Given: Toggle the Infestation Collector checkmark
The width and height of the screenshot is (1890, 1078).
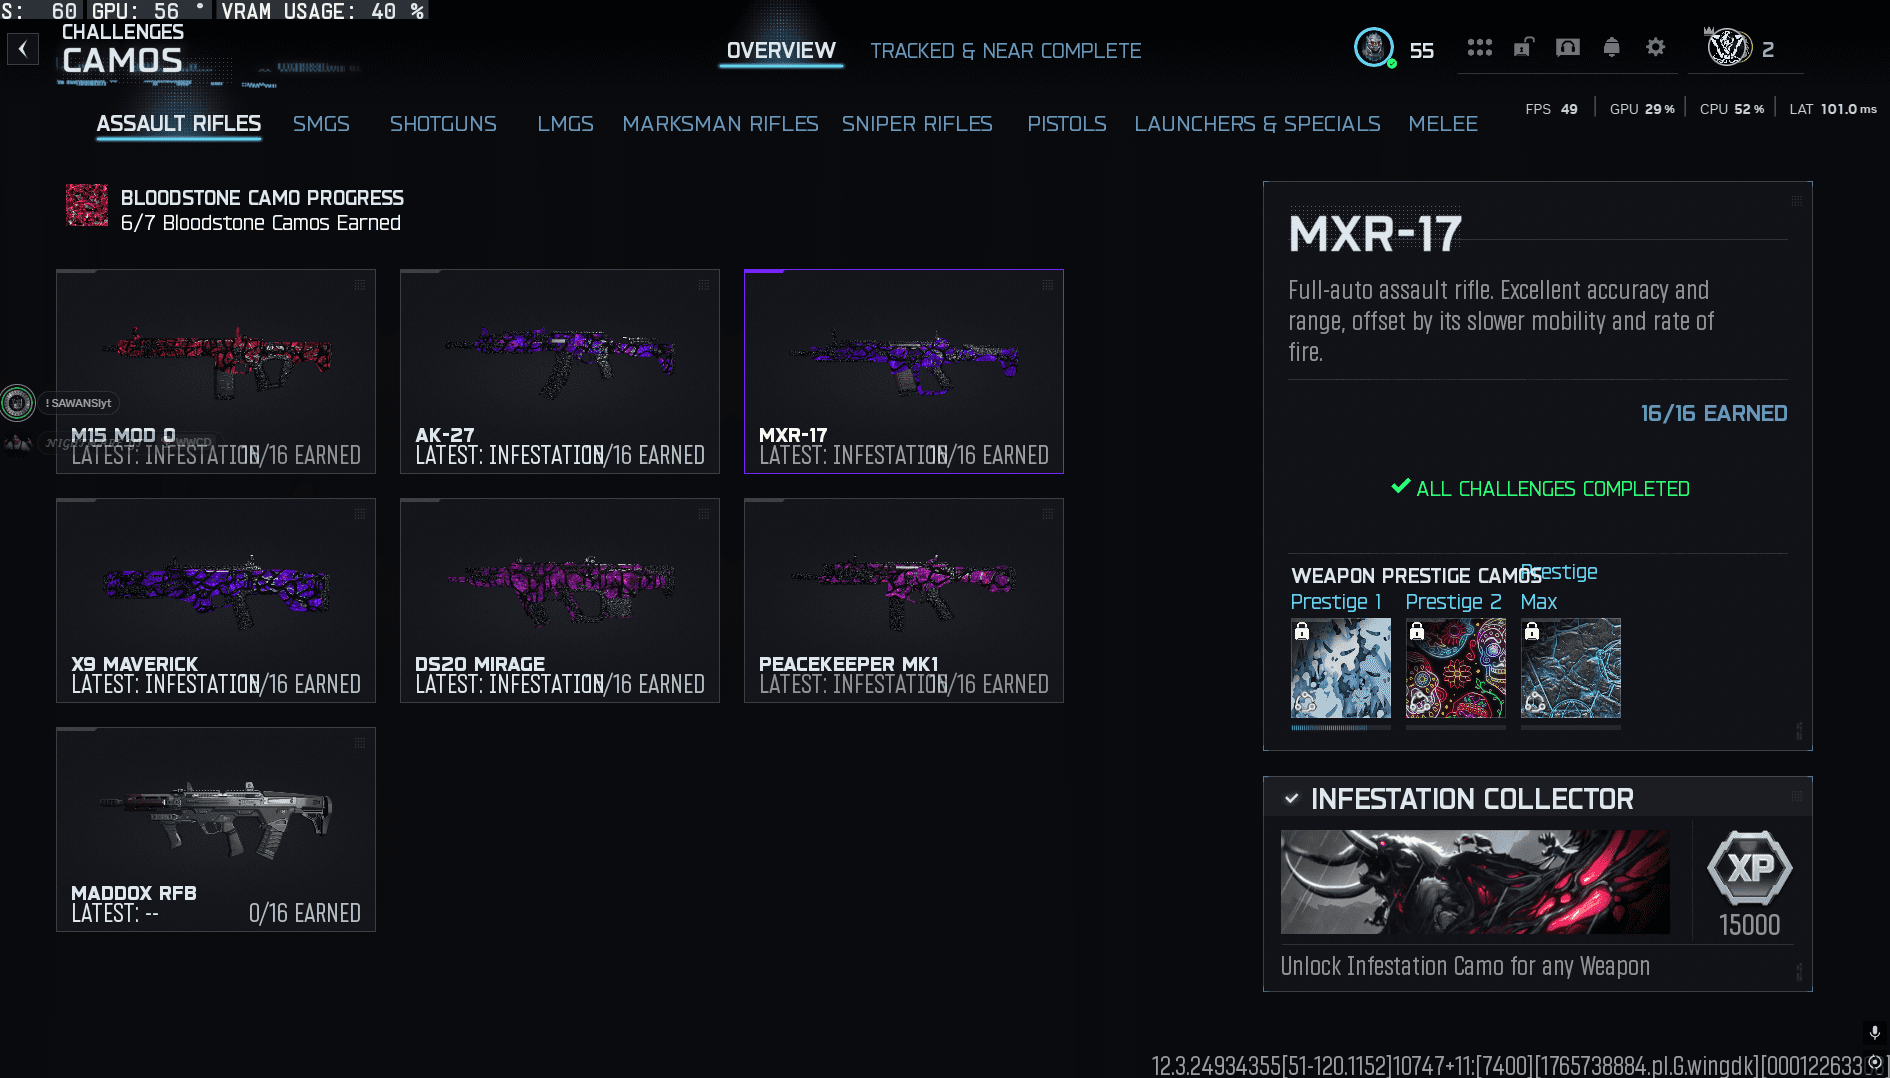Looking at the screenshot, I should pyautogui.click(x=1291, y=798).
